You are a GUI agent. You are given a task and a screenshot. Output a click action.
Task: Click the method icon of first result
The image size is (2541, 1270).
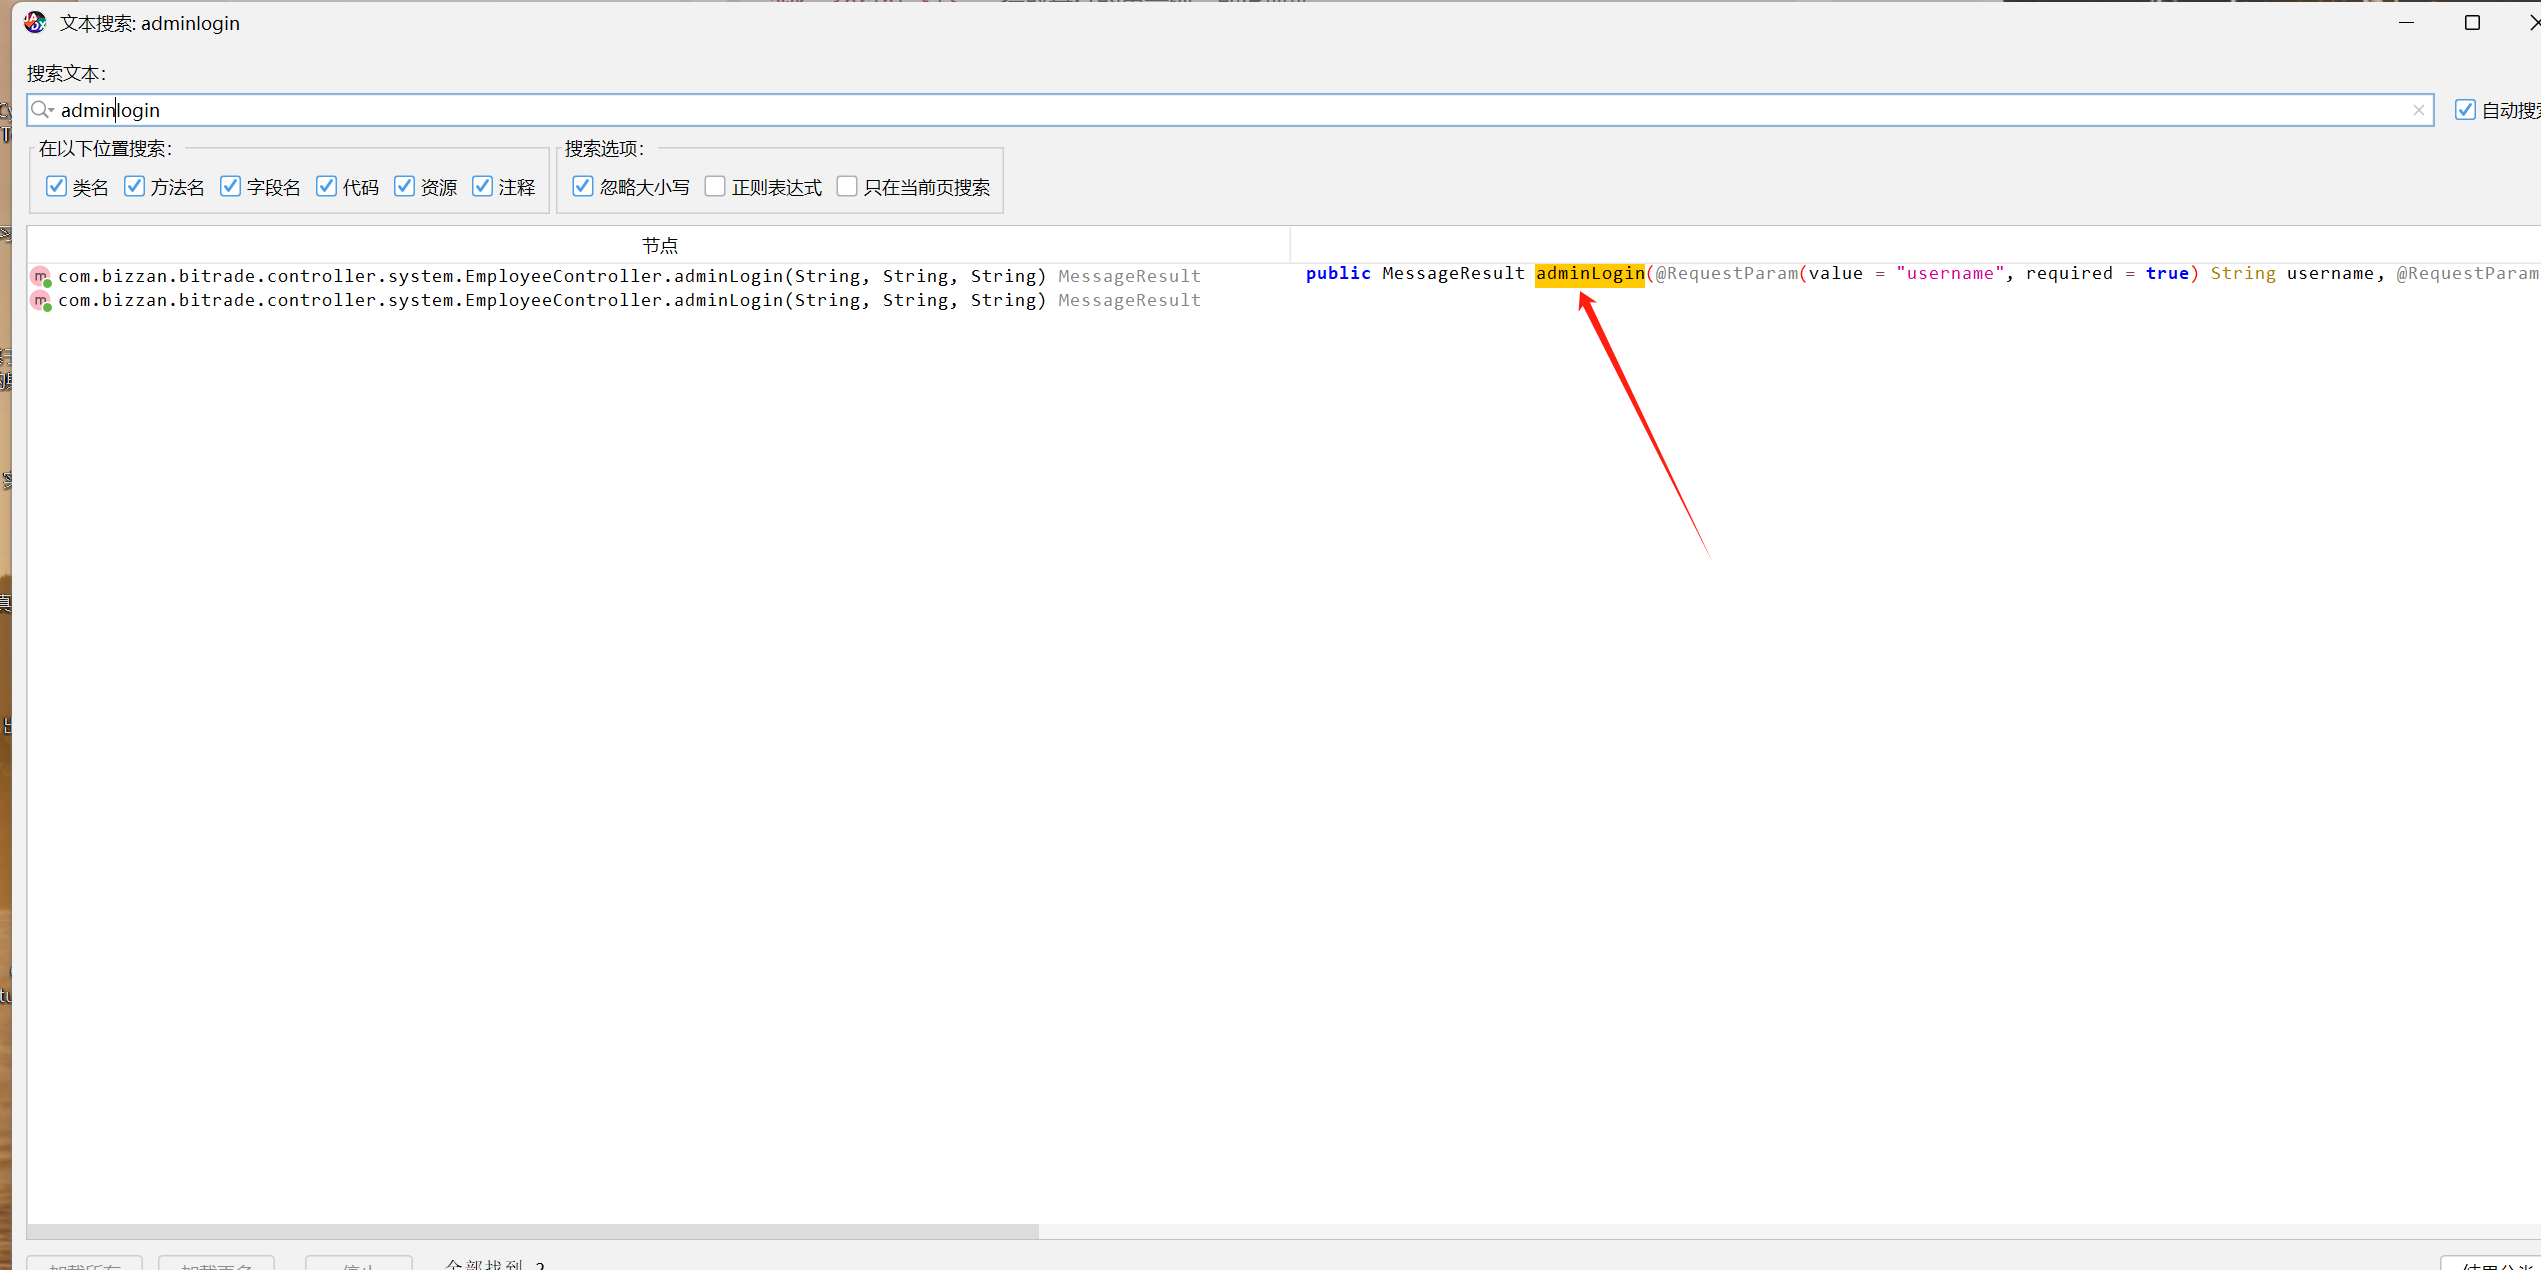pos(41,276)
